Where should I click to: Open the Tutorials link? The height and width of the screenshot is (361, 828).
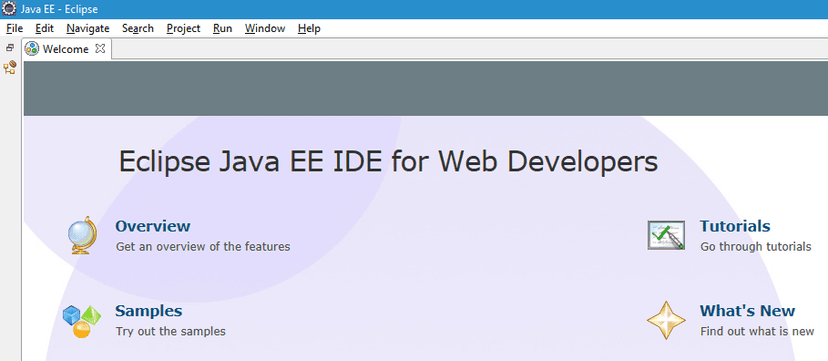(x=735, y=226)
